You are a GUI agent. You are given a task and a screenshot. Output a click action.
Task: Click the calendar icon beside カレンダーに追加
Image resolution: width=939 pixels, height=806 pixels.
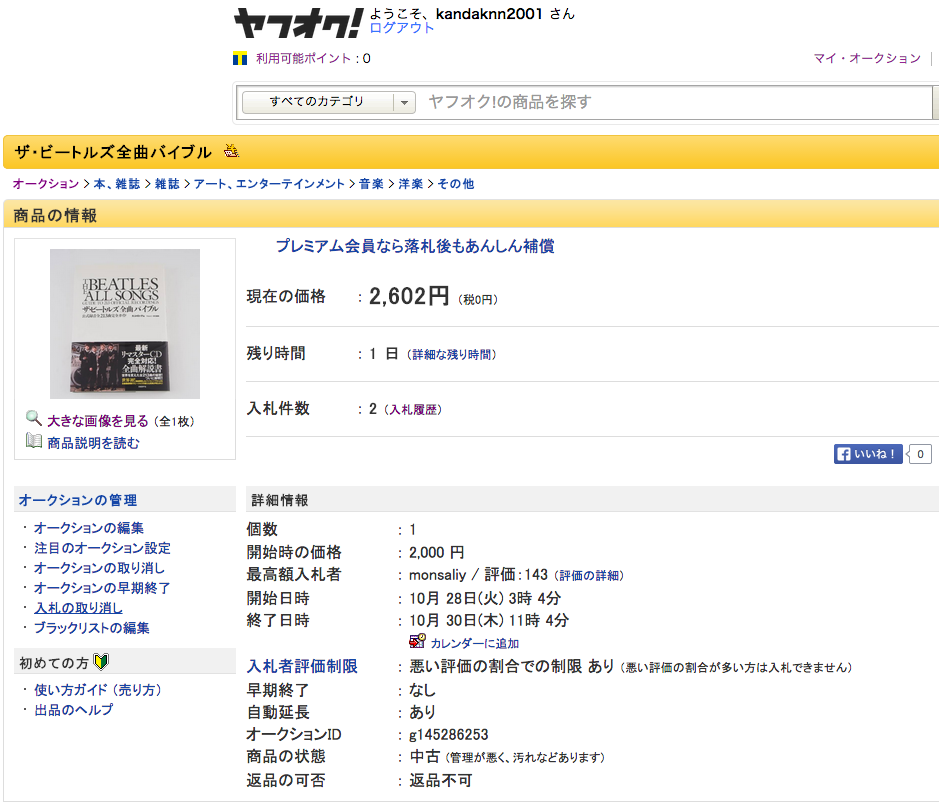coord(417,641)
